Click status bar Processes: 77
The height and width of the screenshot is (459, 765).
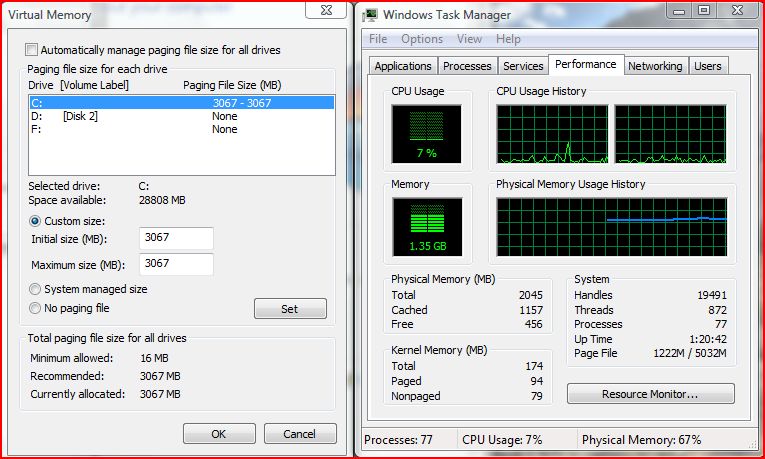399,439
